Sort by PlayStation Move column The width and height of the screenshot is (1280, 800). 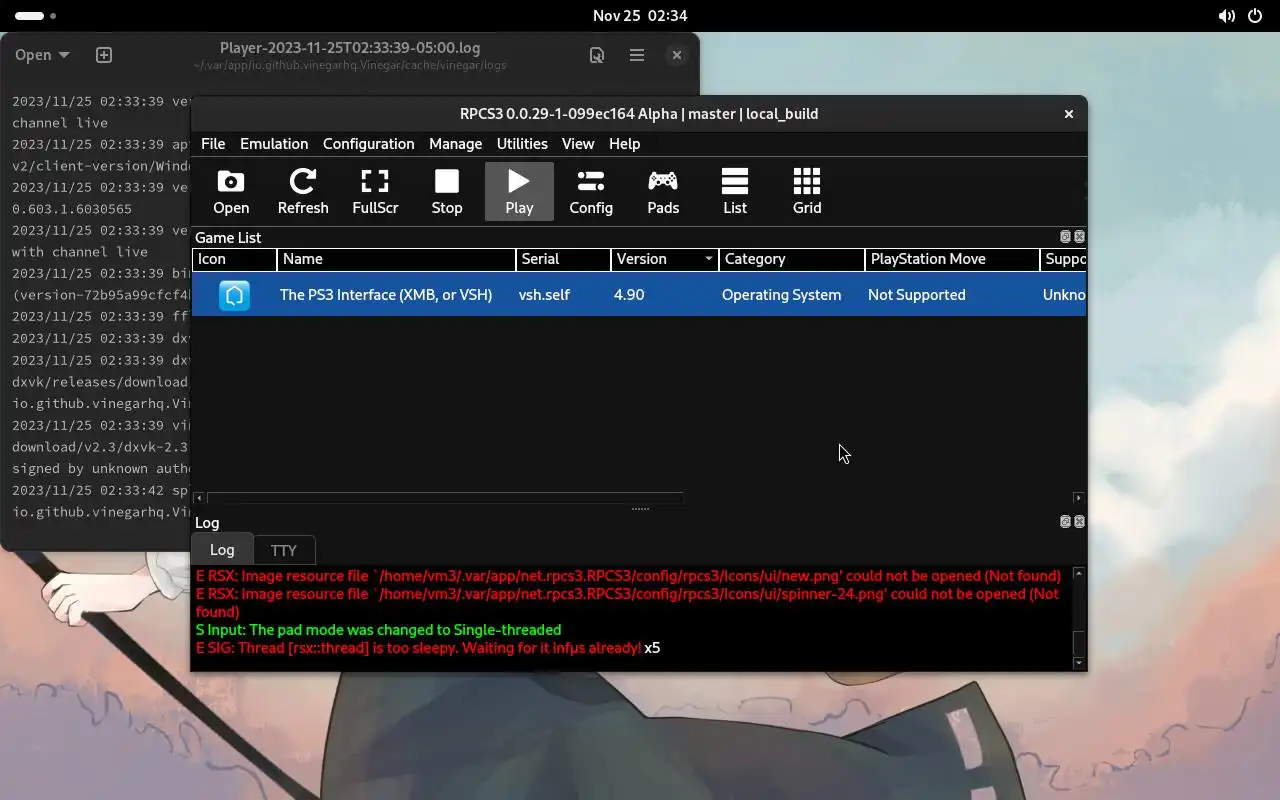click(x=953, y=259)
